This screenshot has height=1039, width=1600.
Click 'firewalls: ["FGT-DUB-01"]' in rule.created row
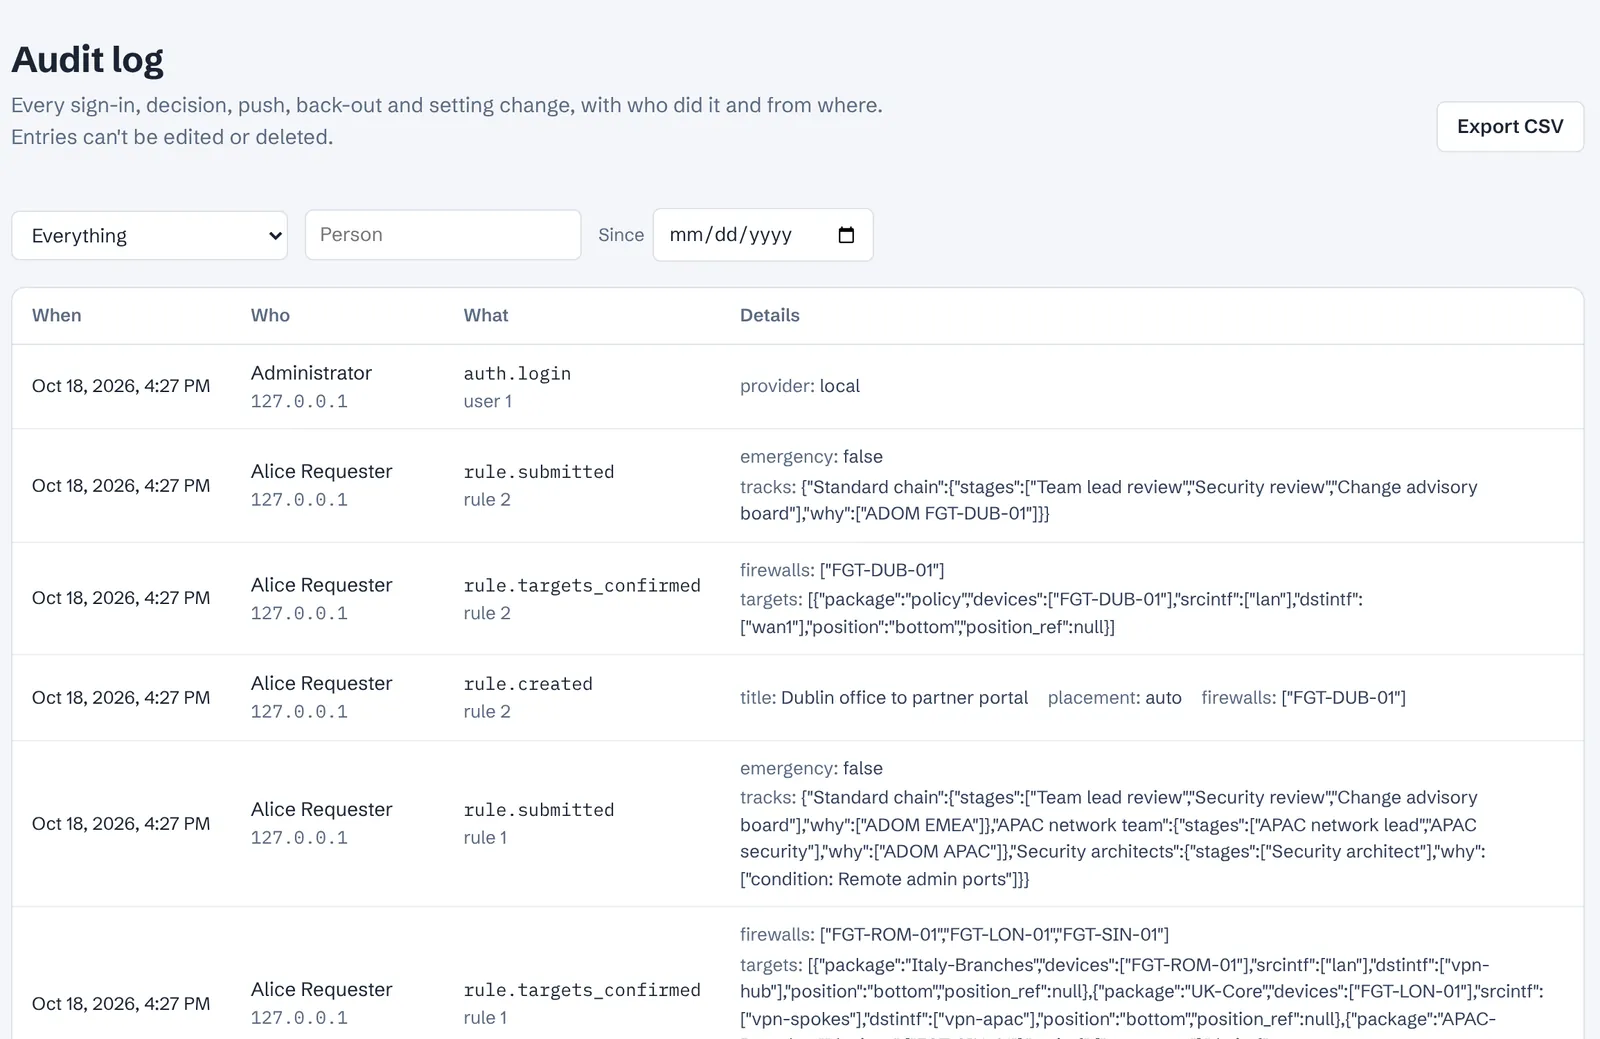(x=1304, y=698)
